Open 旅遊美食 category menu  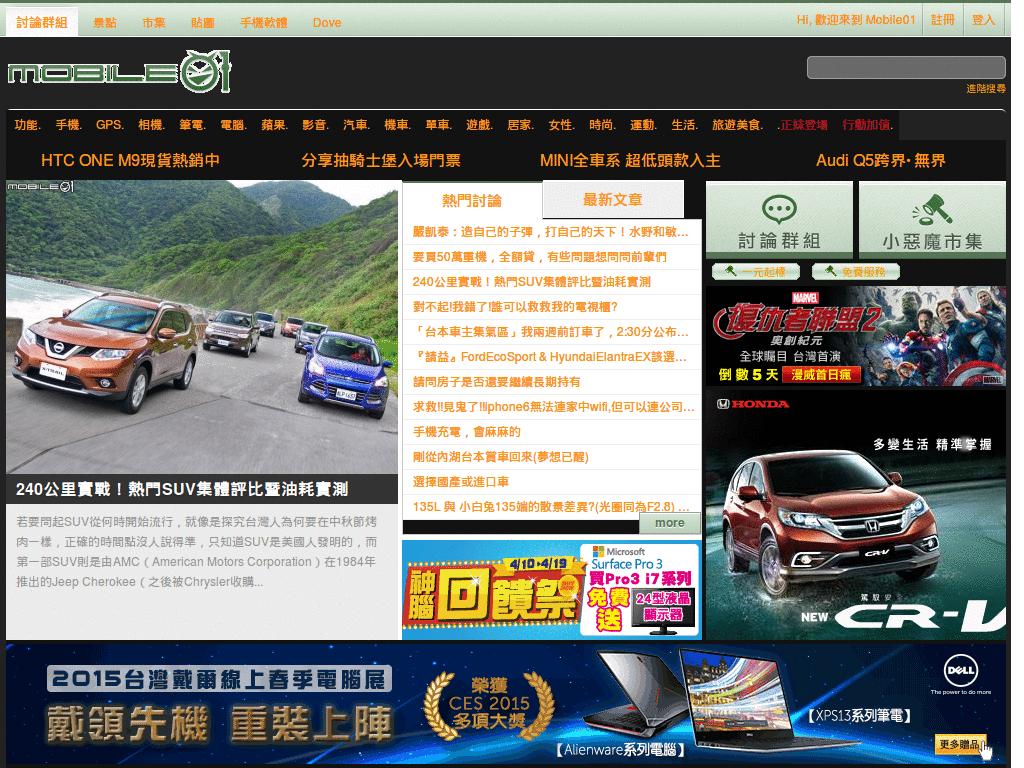coord(738,125)
